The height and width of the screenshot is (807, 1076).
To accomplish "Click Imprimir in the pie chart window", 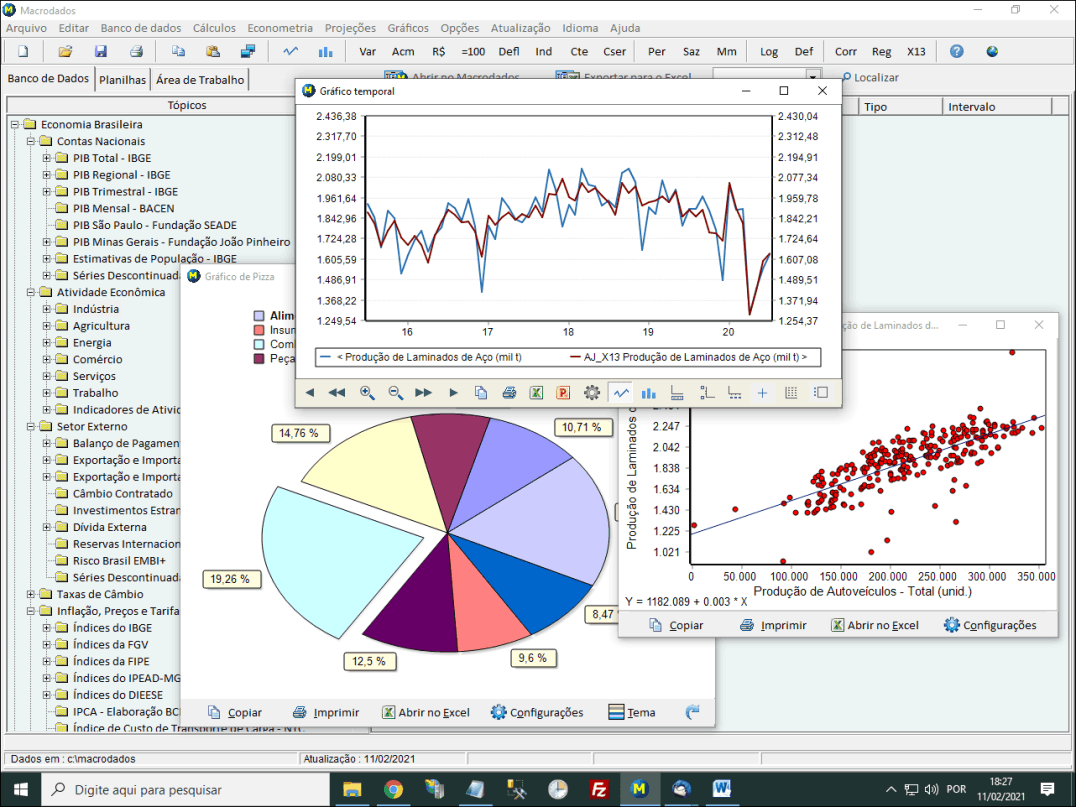I will pos(326,712).
